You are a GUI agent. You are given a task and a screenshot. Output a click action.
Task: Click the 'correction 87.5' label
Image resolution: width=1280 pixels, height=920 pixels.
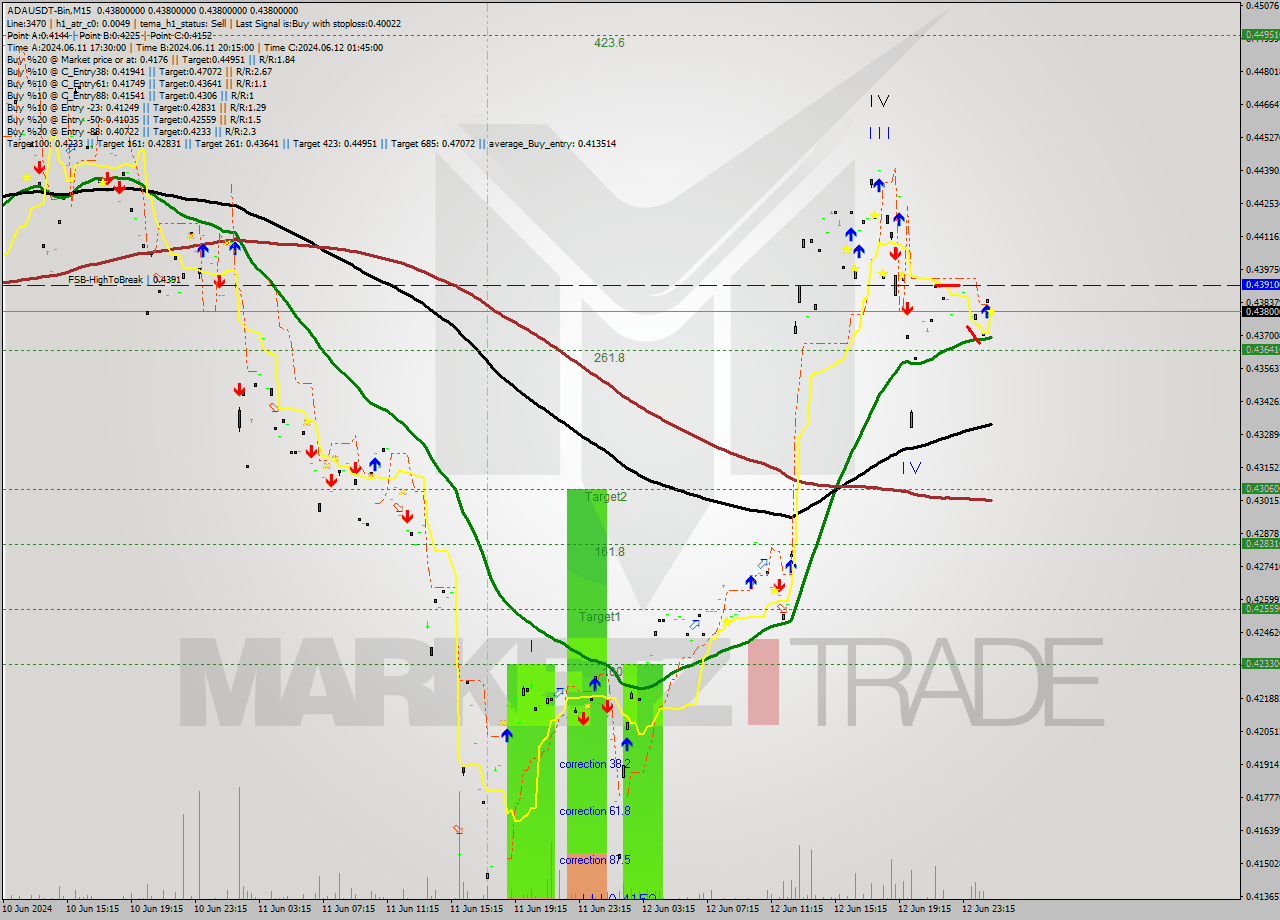click(x=595, y=860)
